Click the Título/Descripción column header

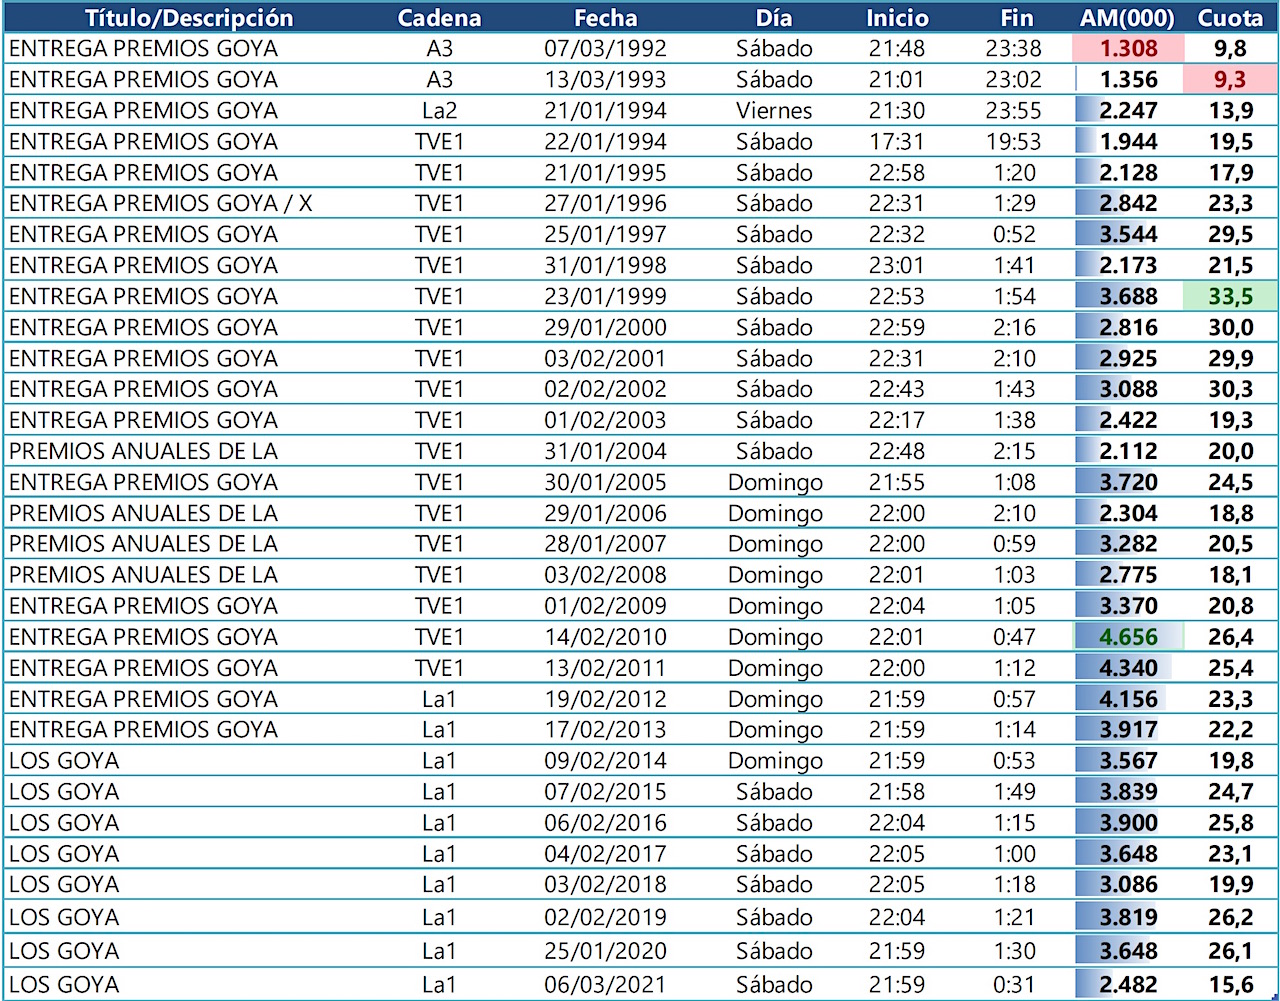tap(189, 17)
